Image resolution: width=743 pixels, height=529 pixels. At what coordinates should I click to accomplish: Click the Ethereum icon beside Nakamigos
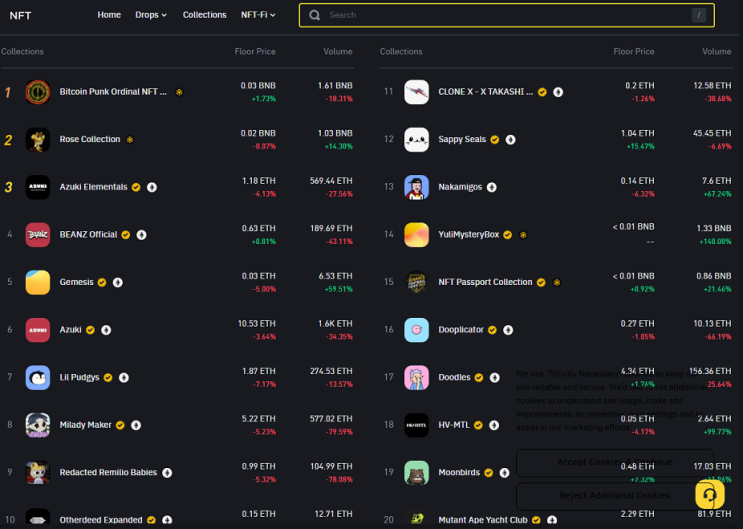point(492,187)
